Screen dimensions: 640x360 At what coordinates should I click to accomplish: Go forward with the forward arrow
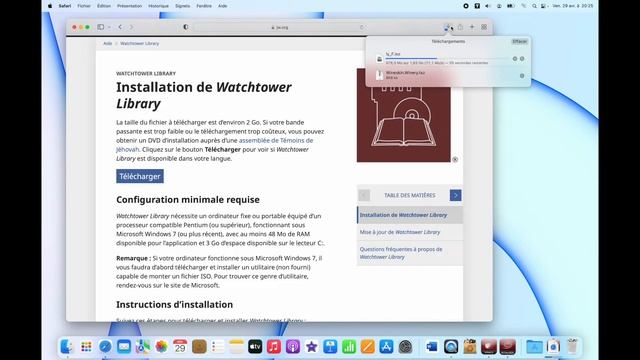[131, 27]
